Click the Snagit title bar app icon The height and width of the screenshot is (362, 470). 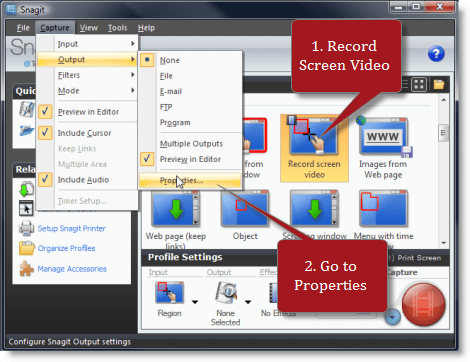(x=11, y=9)
